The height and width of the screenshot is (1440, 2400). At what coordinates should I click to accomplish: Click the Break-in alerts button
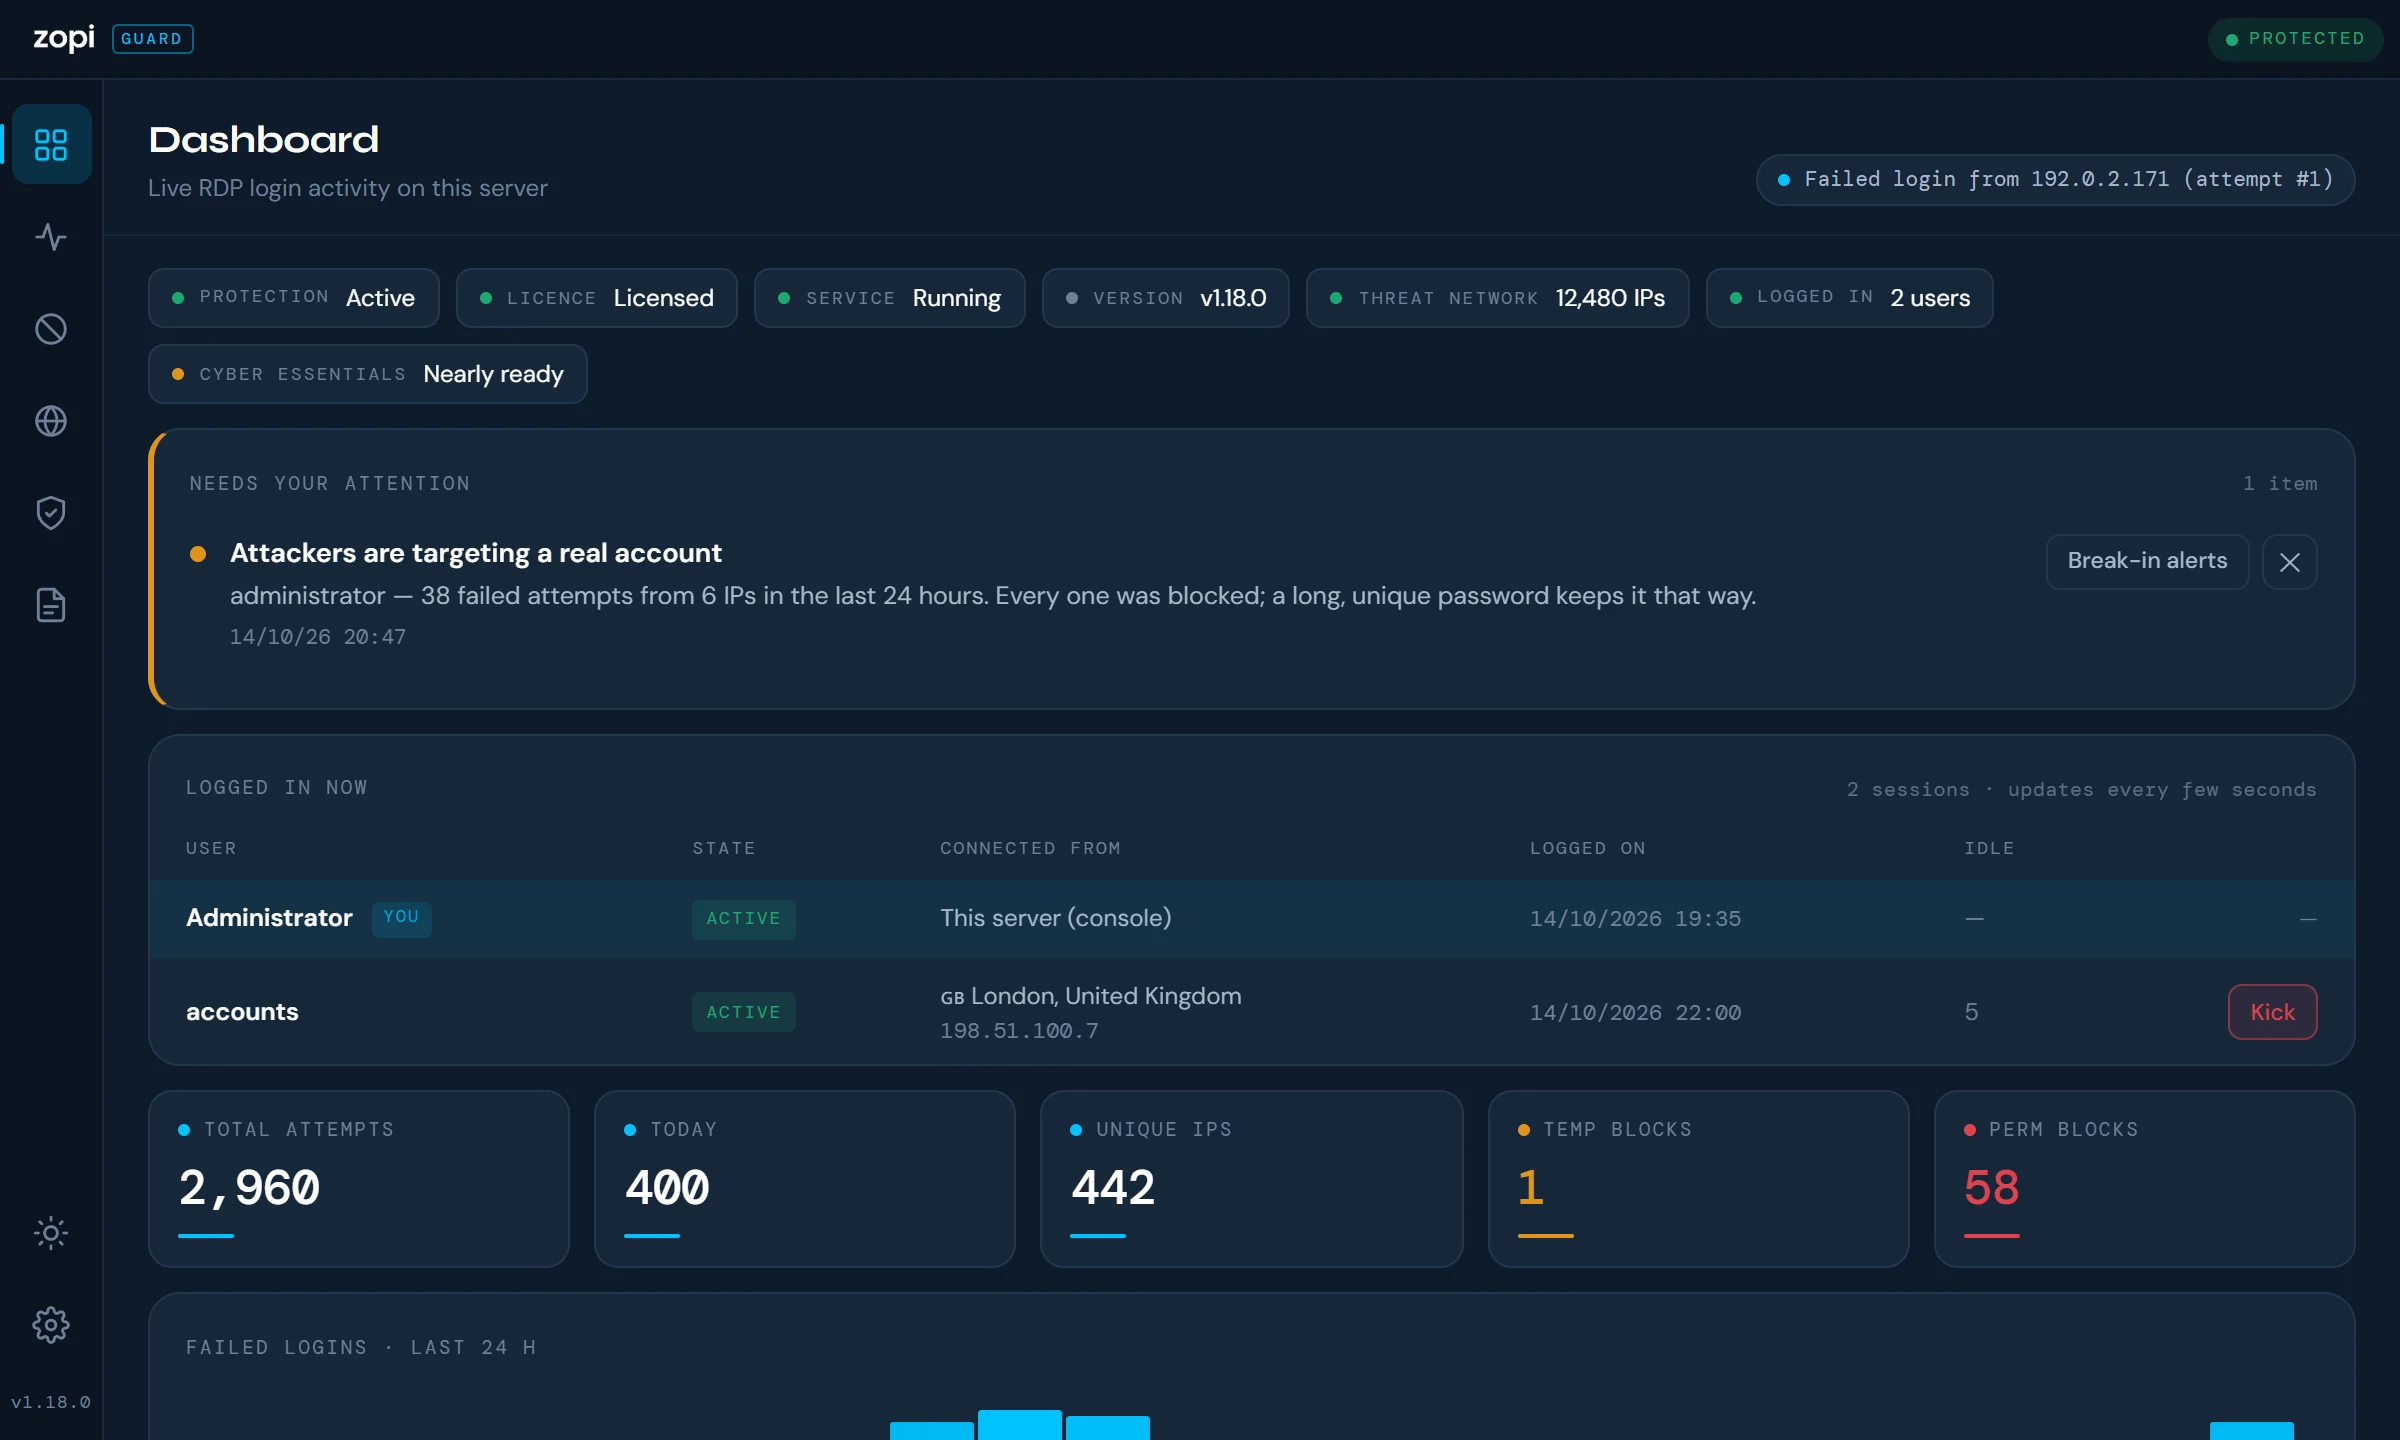click(x=2147, y=561)
